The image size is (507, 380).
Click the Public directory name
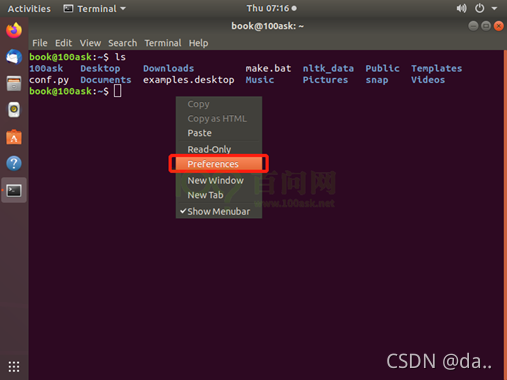tap(382, 68)
